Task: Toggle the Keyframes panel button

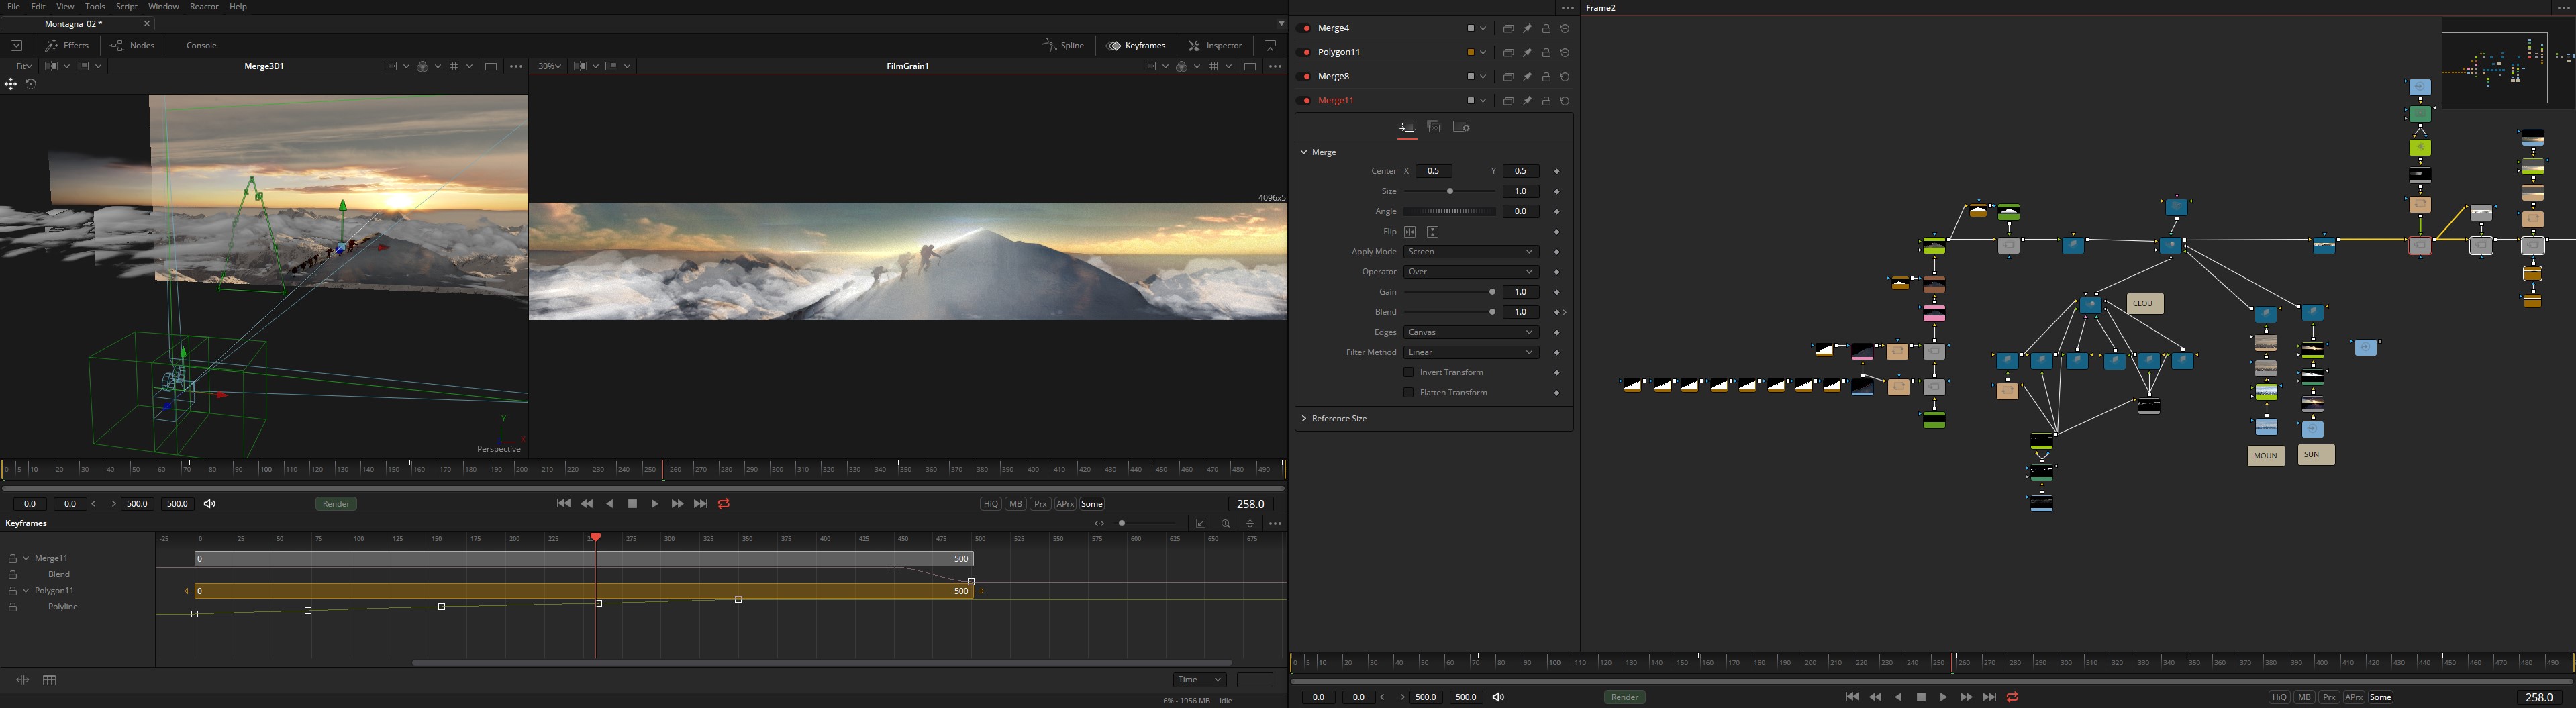Action: coord(1136,45)
